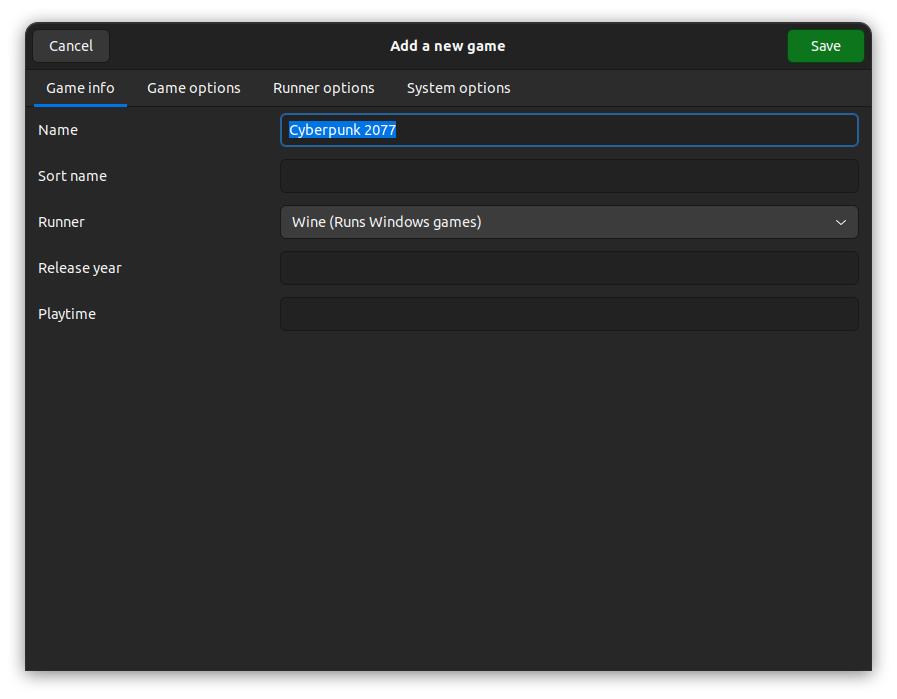Click the Add a new game title
Viewport: 897px width, 699px height.
coord(447,46)
